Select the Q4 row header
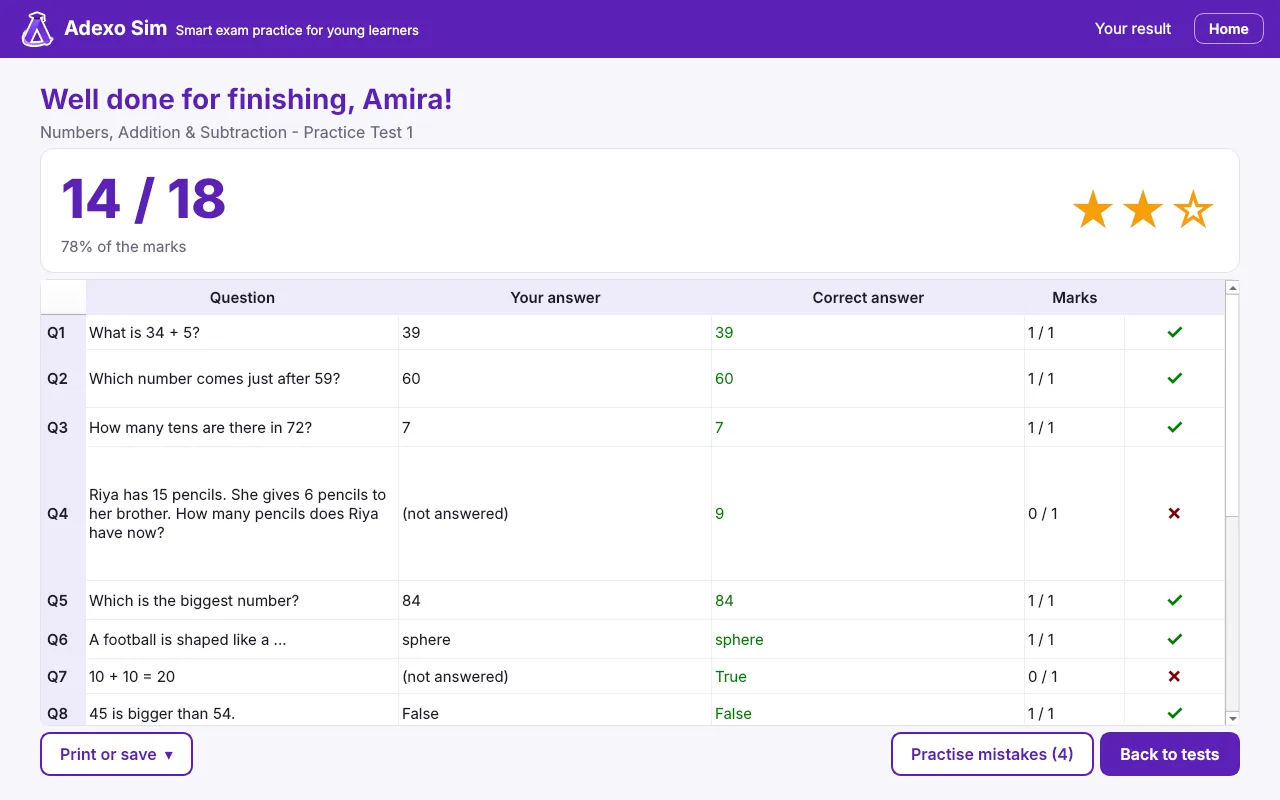The image size is (1280, 800). [x=63, y=513]
